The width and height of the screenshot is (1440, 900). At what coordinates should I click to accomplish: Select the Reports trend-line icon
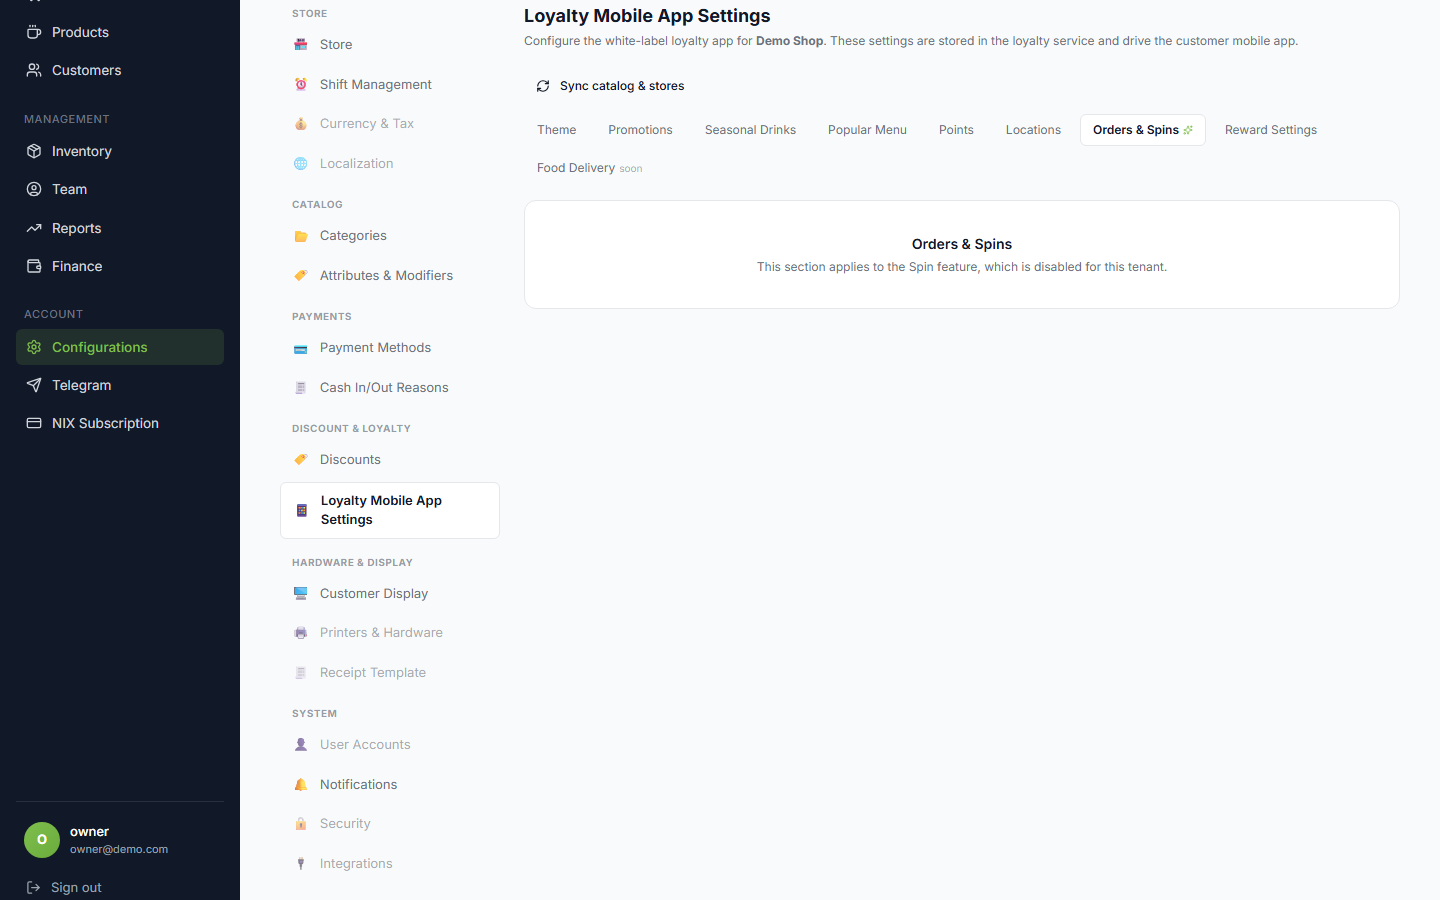pyautogui.click(x=34, y=228)
